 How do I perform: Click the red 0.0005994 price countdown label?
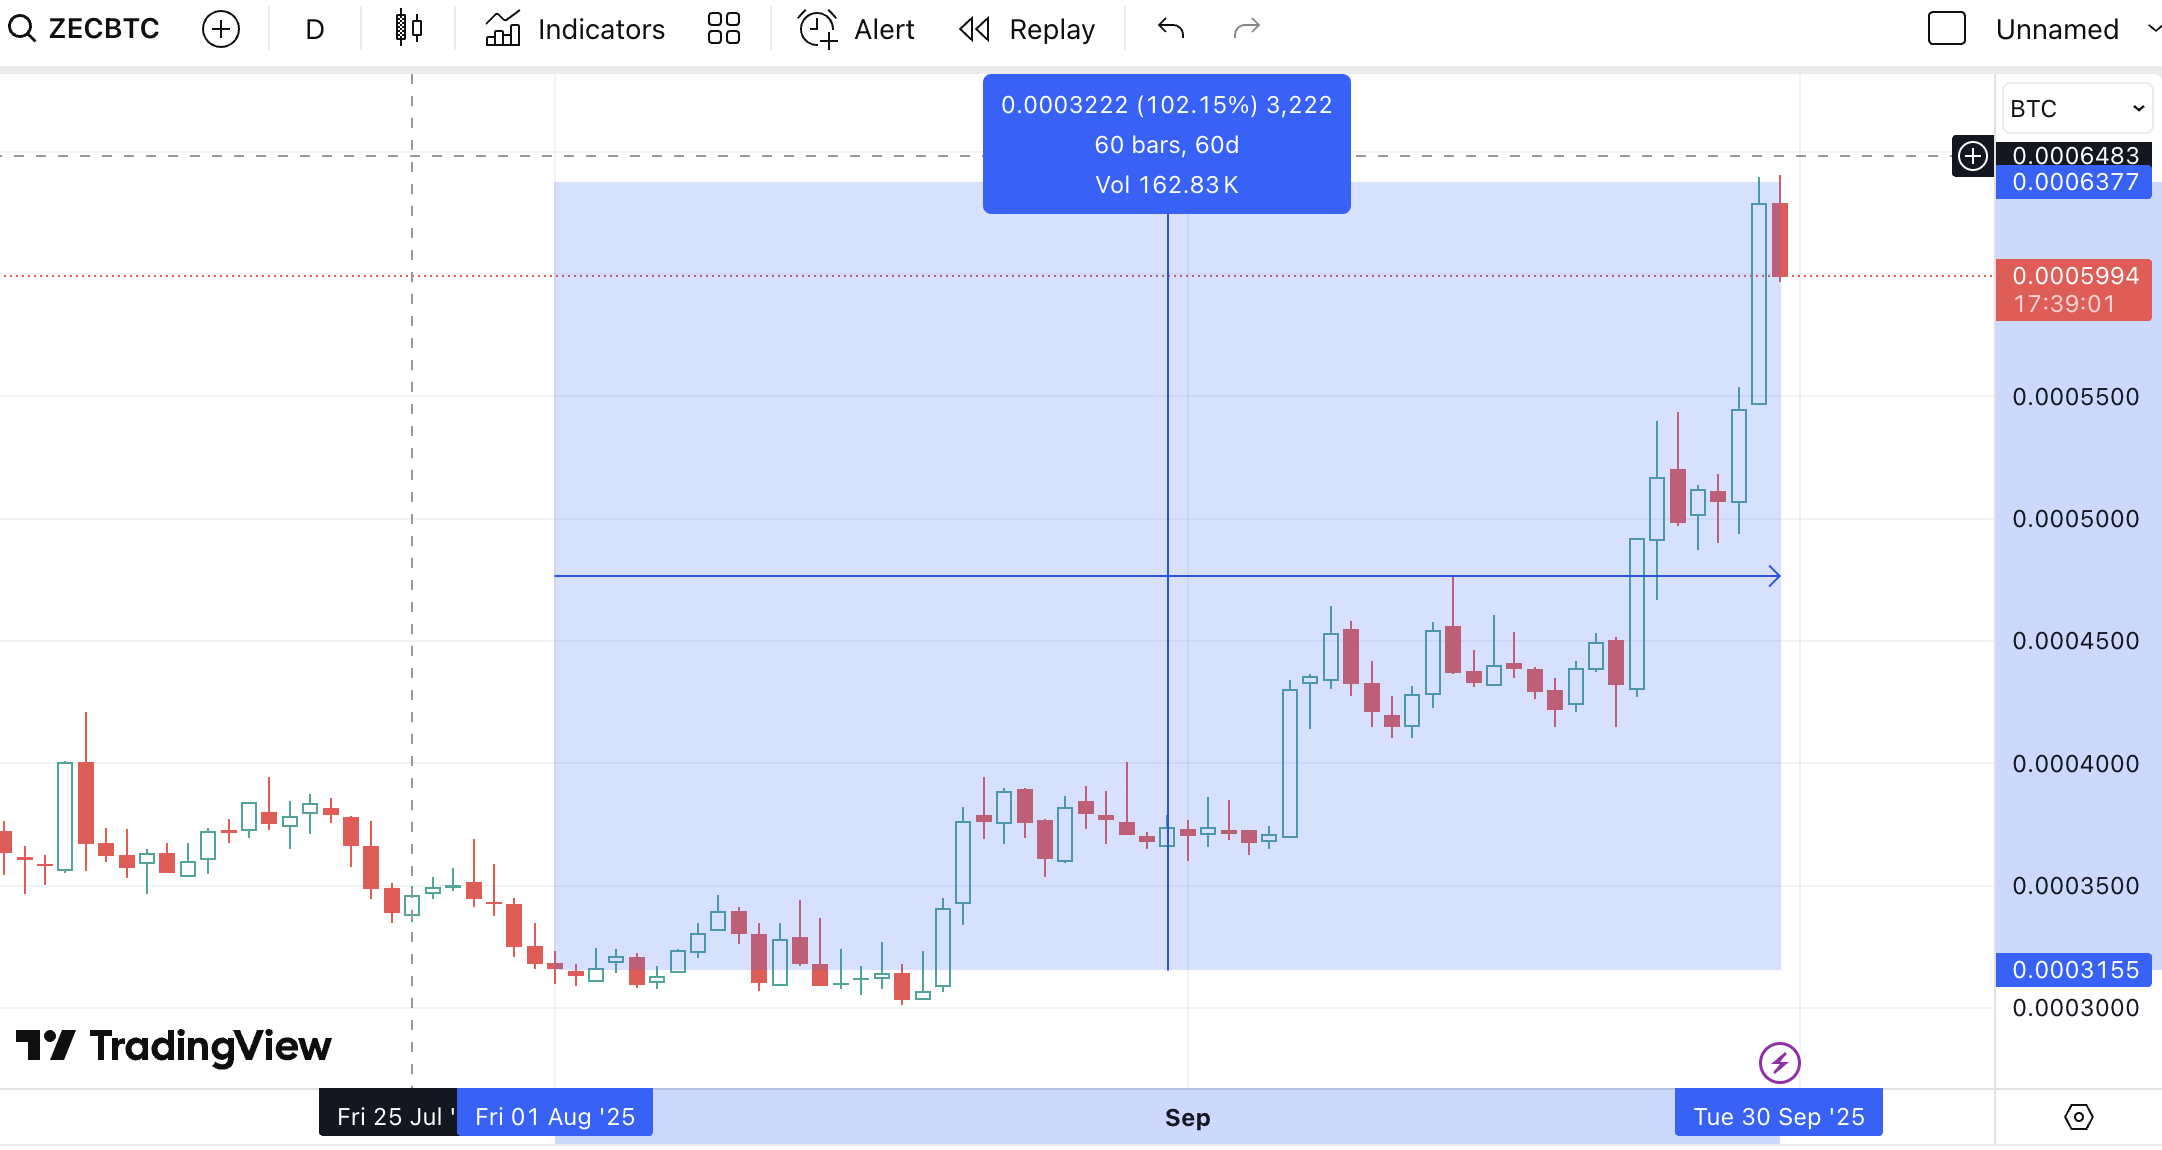coord(2073,290)
